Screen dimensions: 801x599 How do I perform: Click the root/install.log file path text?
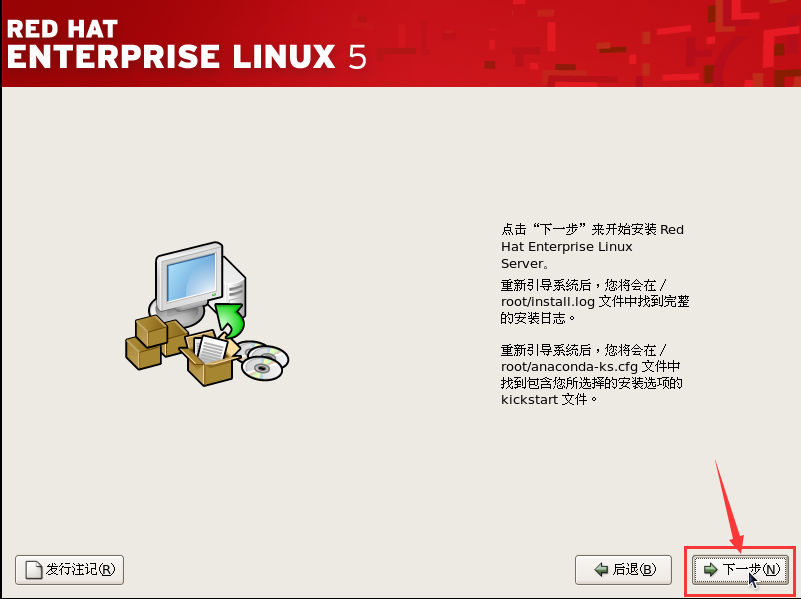548,302
